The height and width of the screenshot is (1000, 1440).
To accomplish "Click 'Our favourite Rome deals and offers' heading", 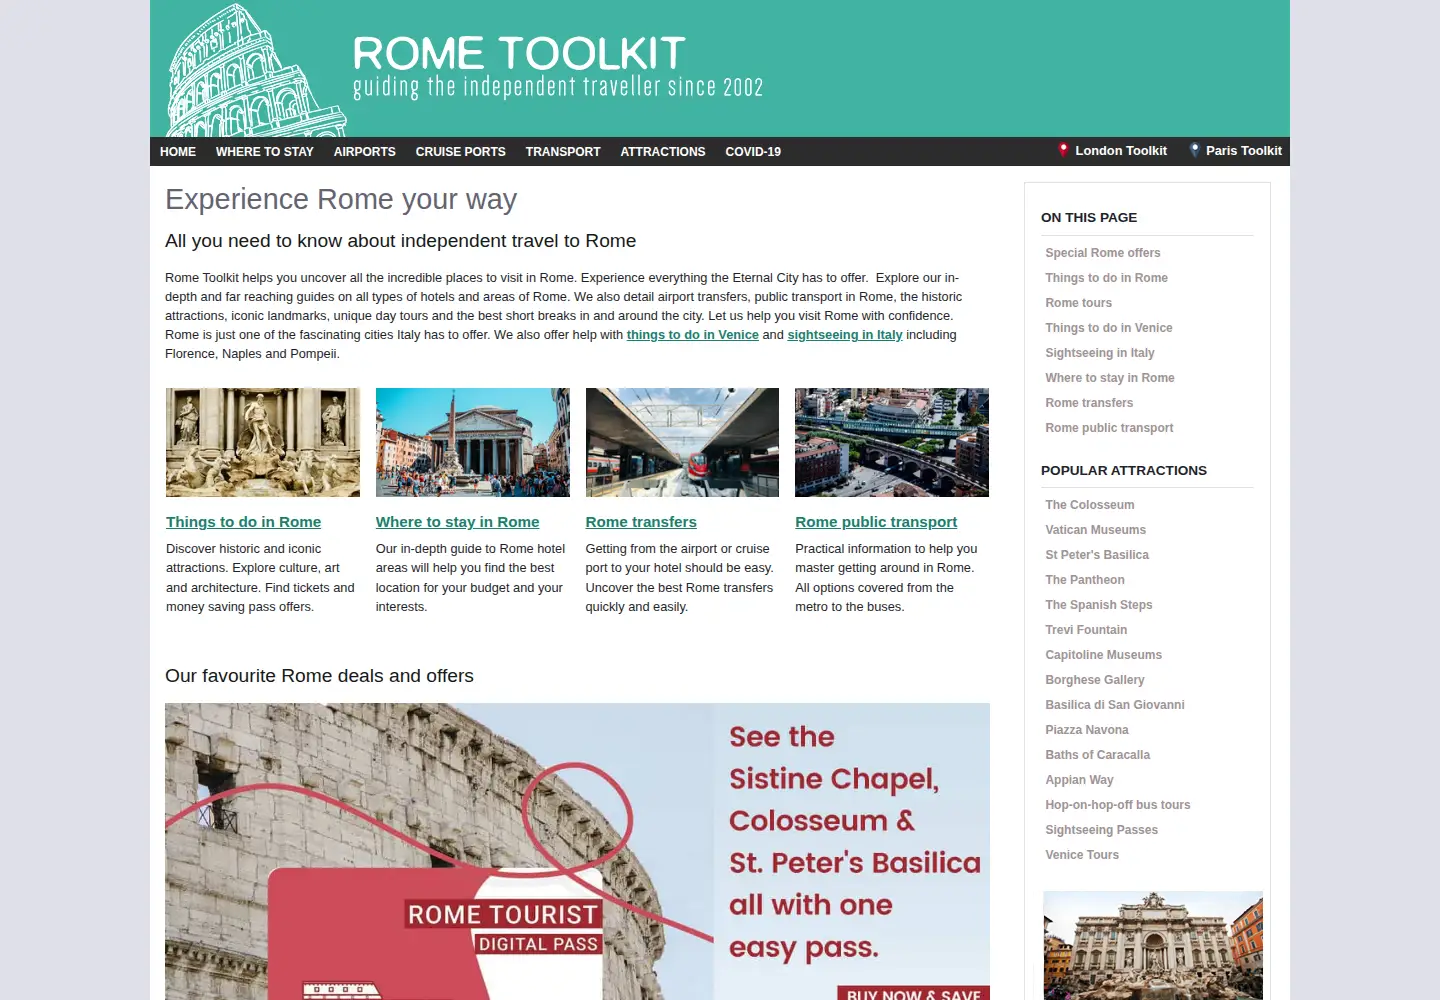I will point(319,676).
